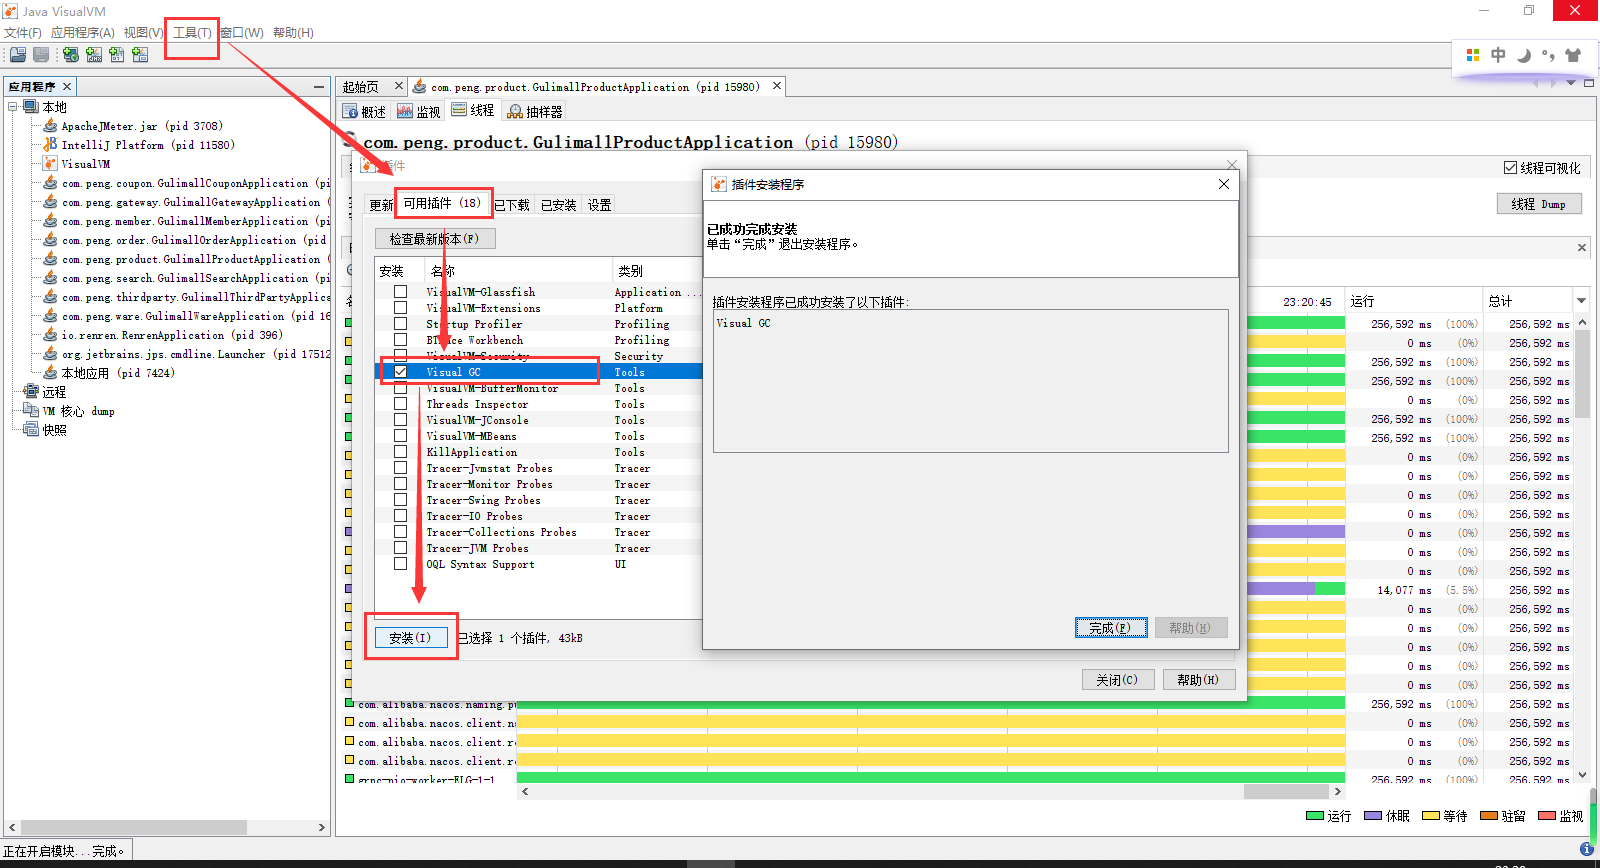Click the 运行 green legend swatch
This screenshot has height=868, width=1600.
pos(1315,816)
